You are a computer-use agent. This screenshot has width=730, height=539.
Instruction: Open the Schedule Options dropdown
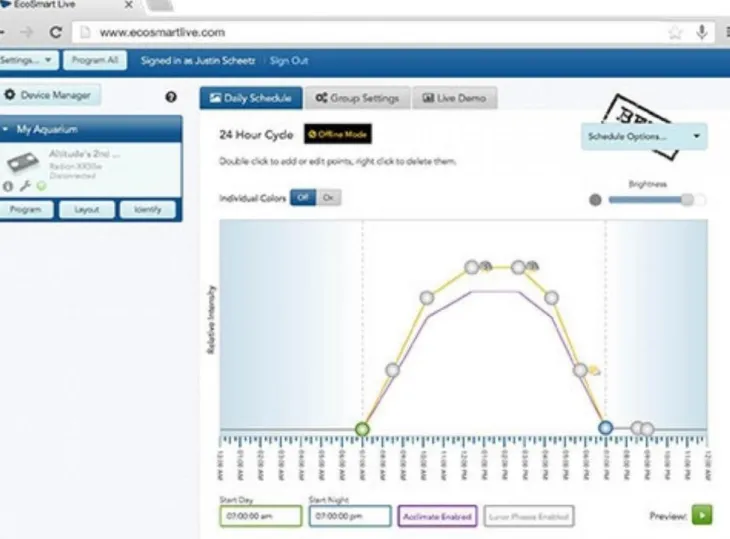(644, 136)
